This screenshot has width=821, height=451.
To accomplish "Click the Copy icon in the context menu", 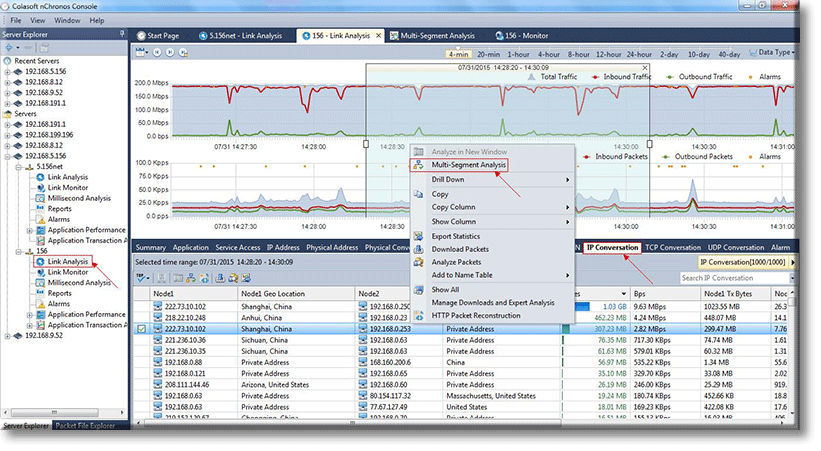I will pyautogui.click(x=418, y=194).
